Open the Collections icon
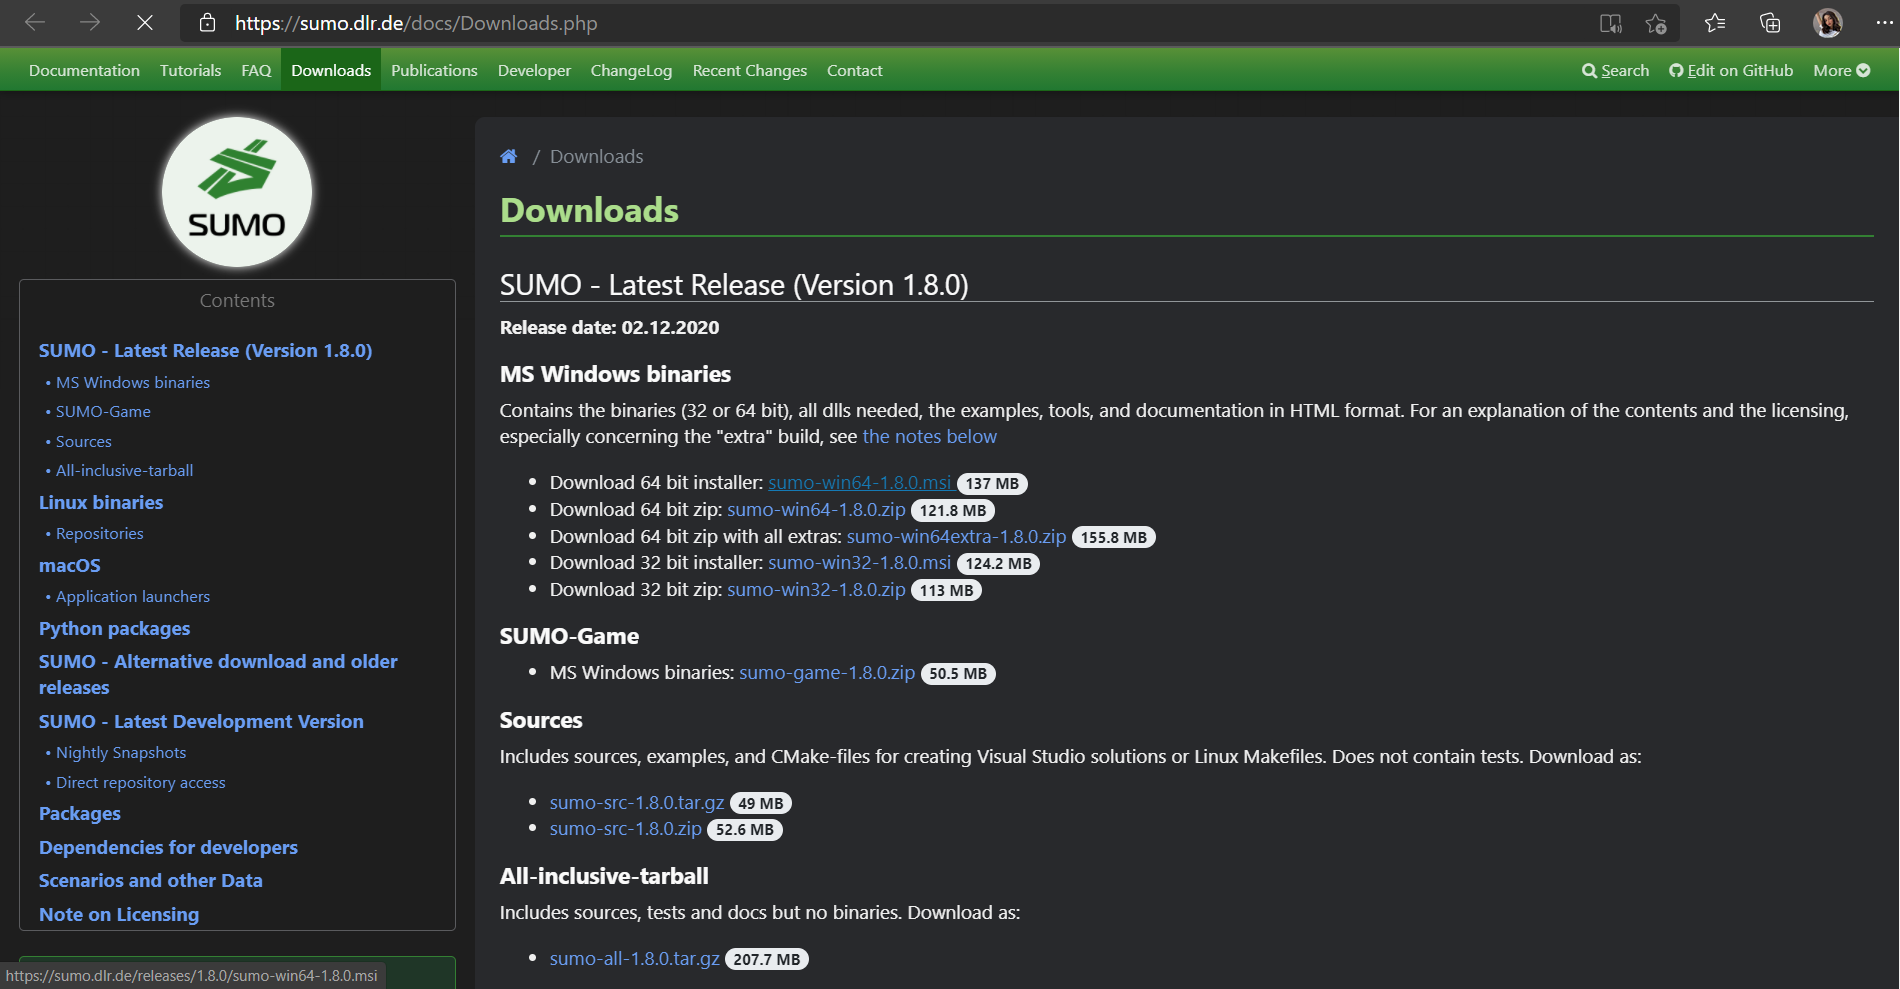 1770,22
